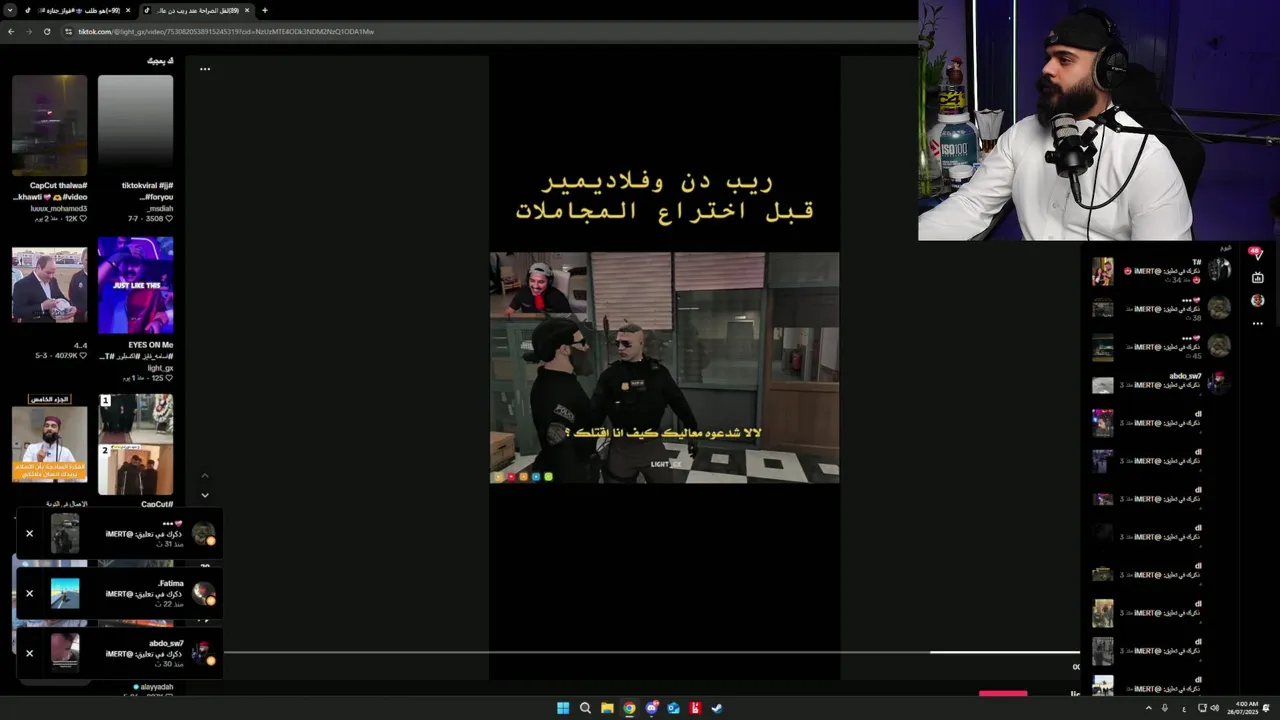Open the abdo_sw7 notification in inbox list

tap(1161, 385)
